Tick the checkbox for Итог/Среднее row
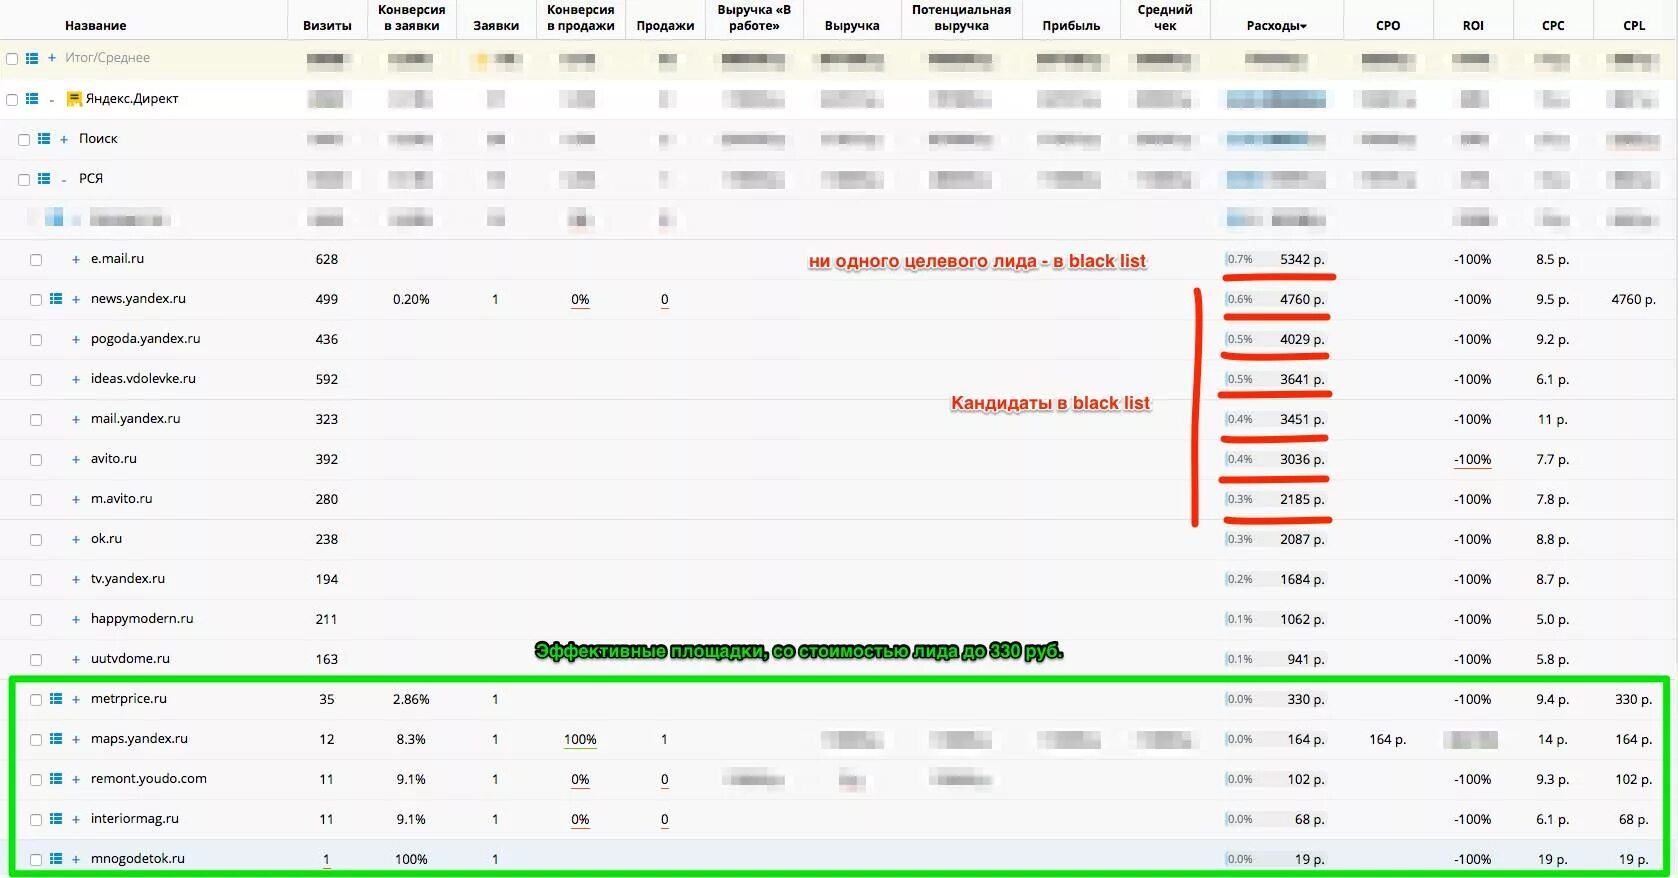The image size is (1678, 878). point(12,59)
